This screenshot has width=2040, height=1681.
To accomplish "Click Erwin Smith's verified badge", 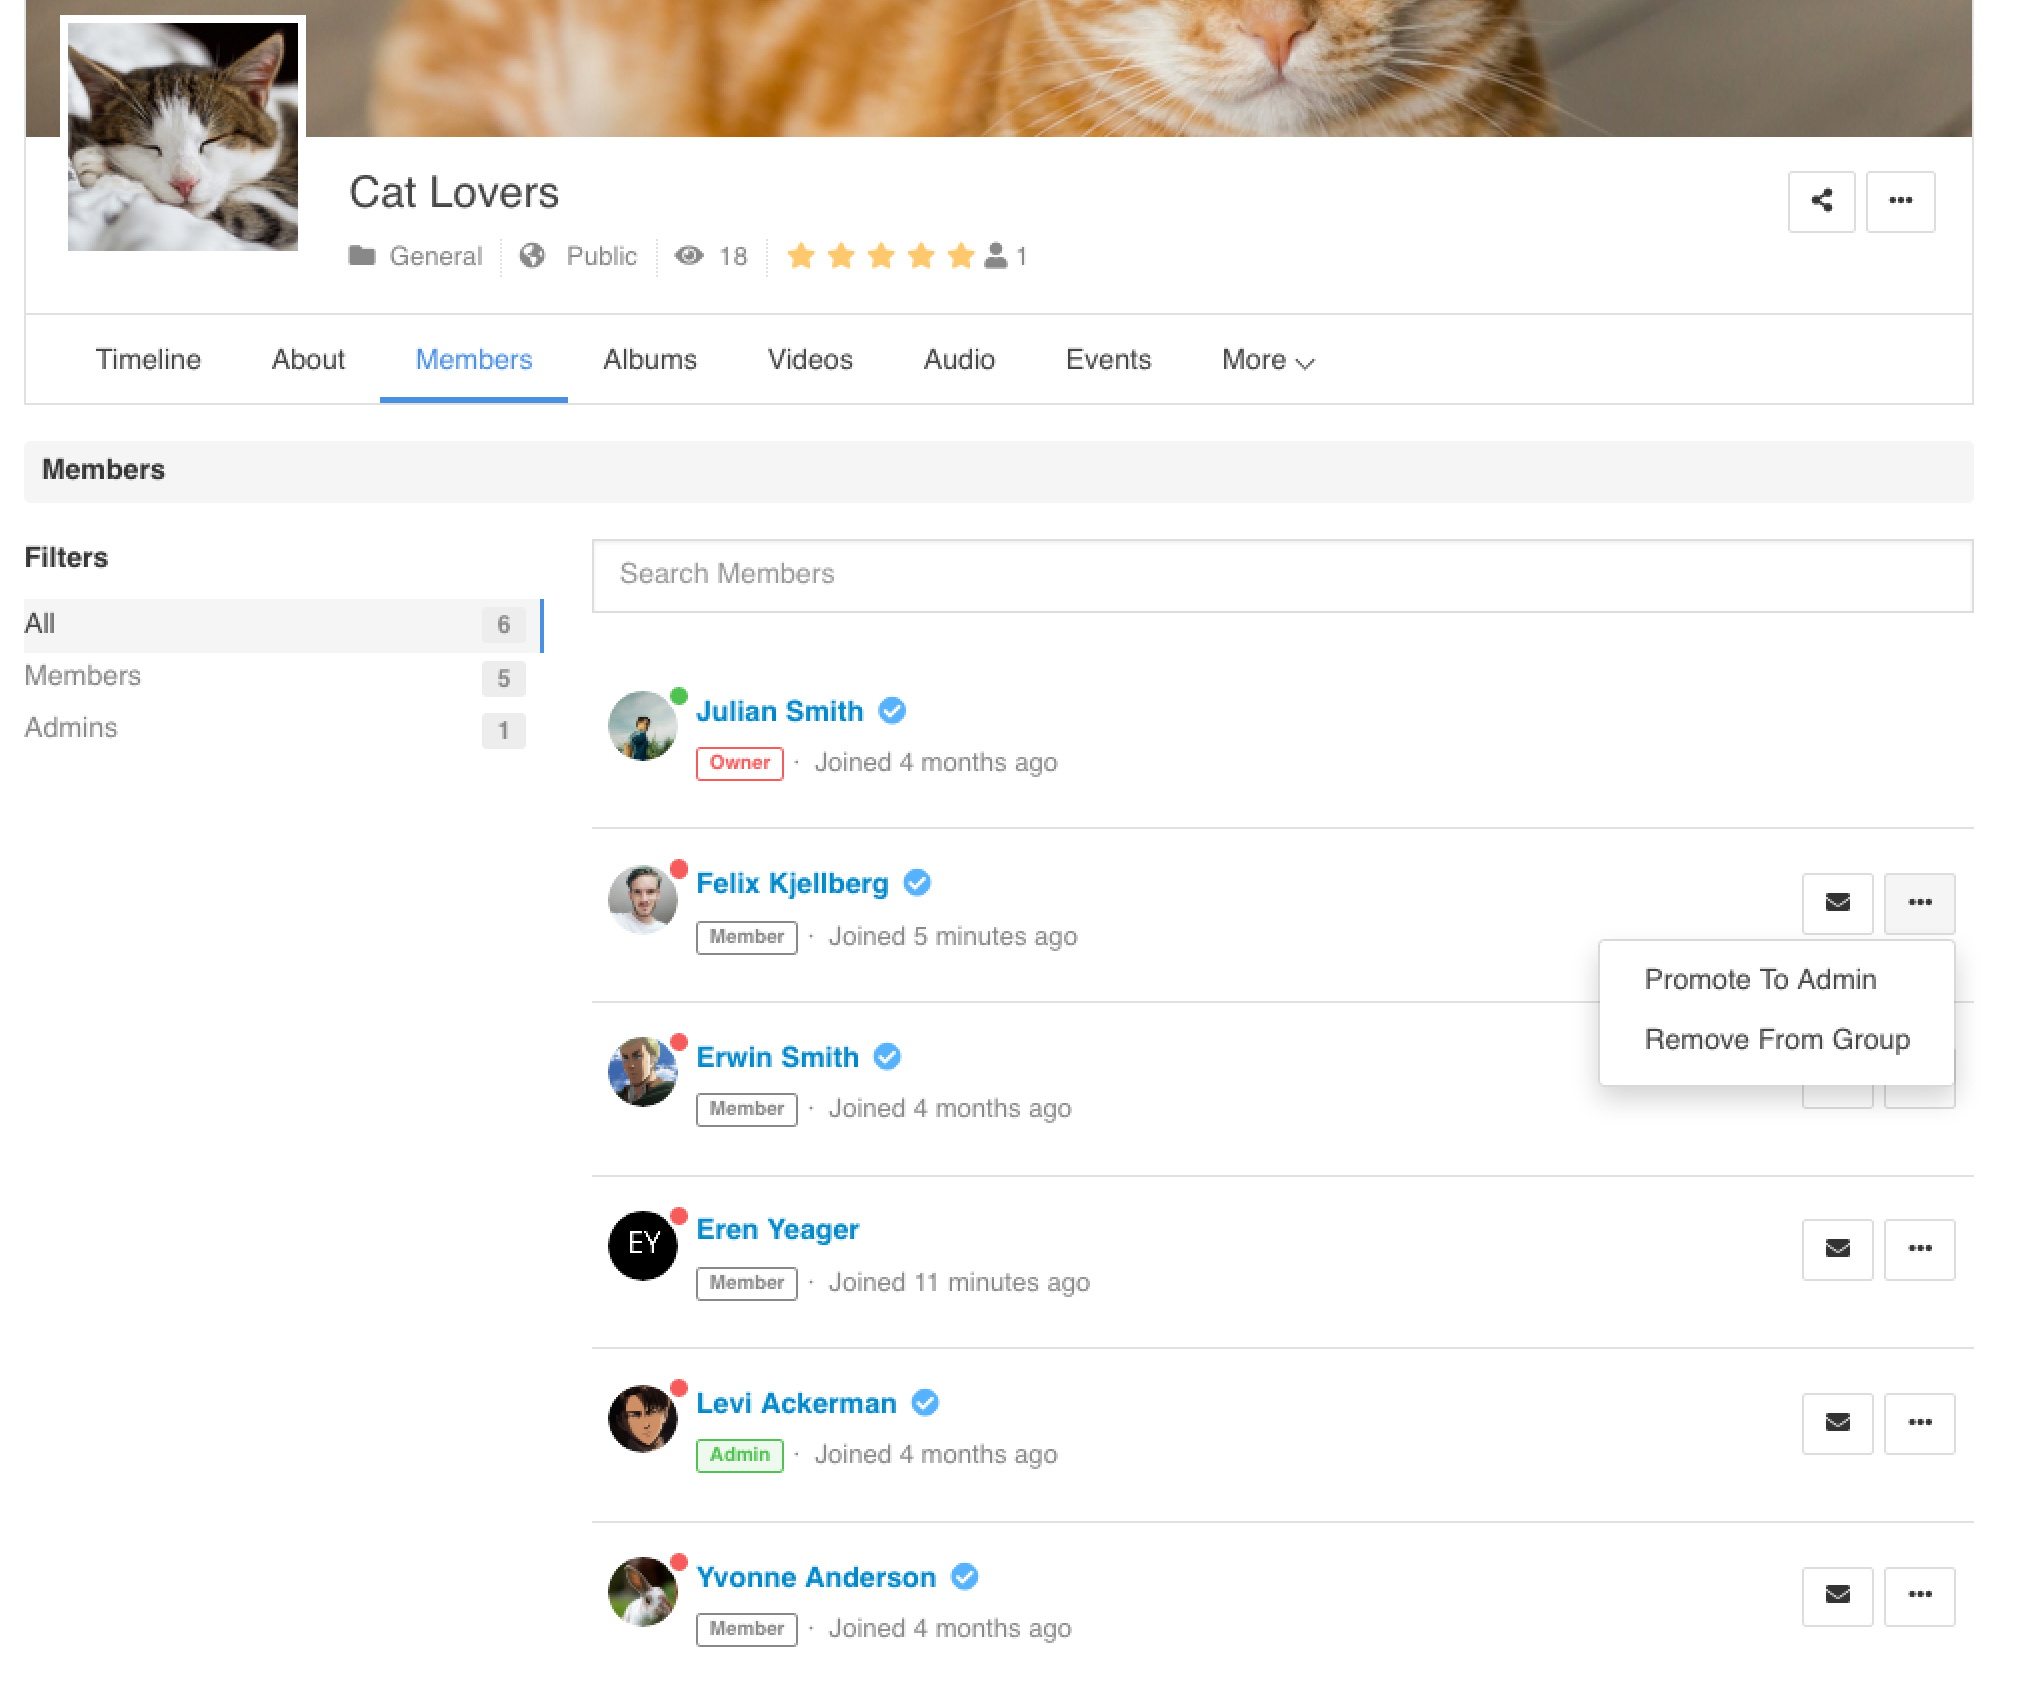I will (887, 1057).
